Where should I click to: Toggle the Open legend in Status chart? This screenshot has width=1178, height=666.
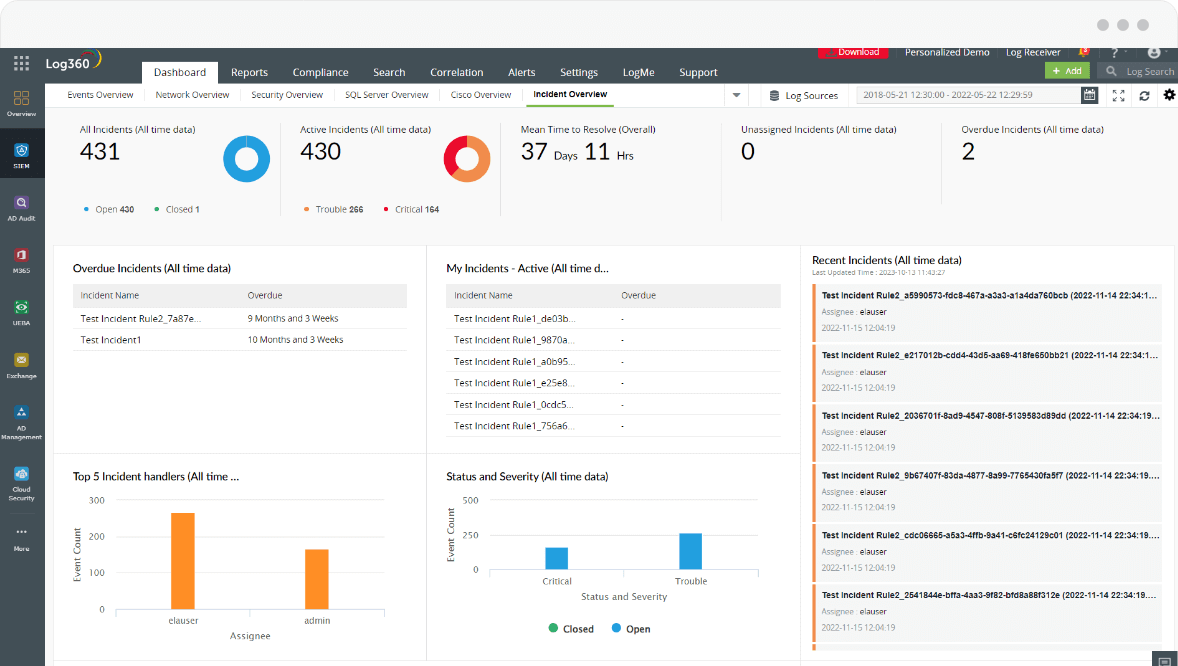point(630,629)
